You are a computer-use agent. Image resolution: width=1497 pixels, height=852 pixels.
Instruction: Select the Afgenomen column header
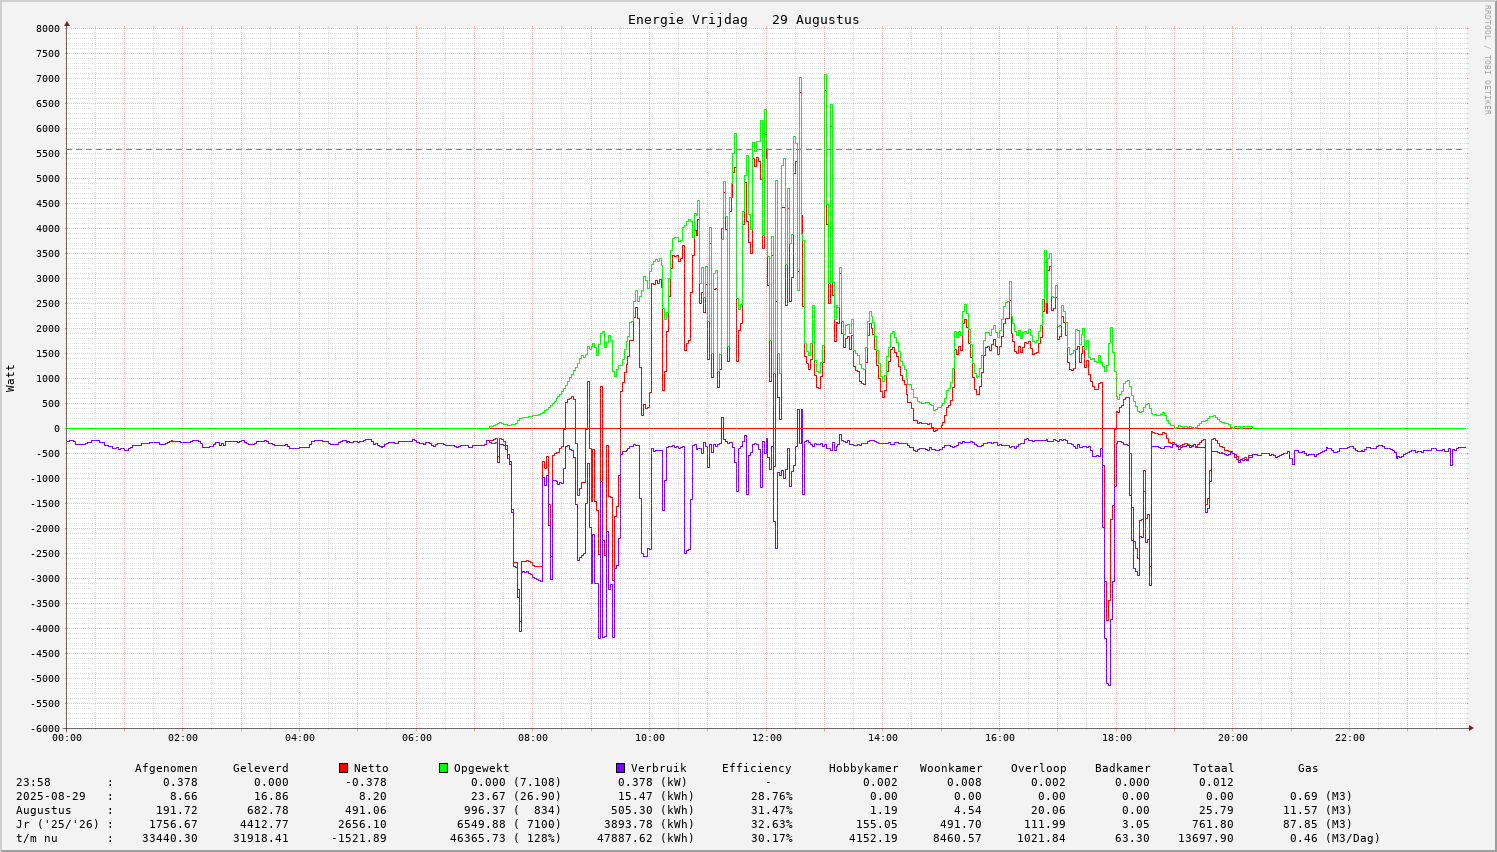(166, 768)
